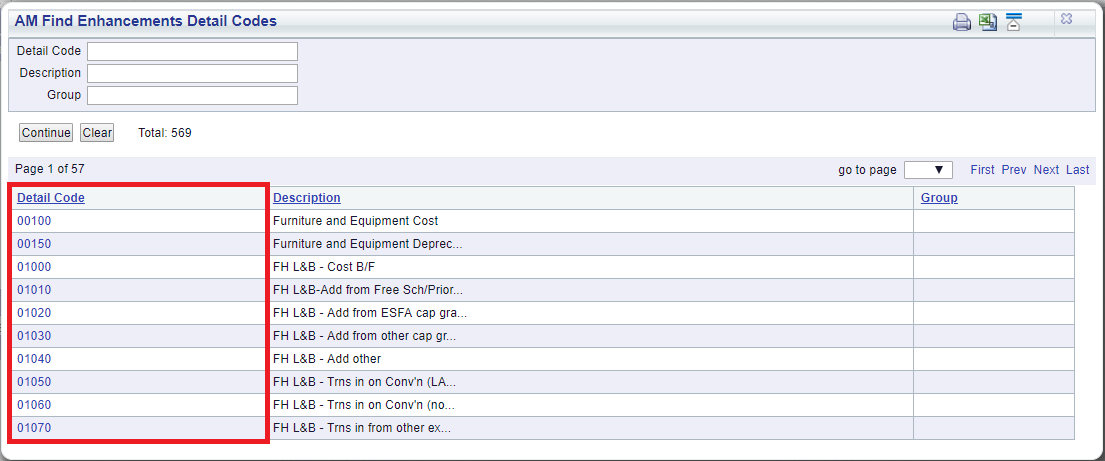Select detail code 00100
Image resolution: width=1105 pixels, height=461 pixels.
[35, 221]
